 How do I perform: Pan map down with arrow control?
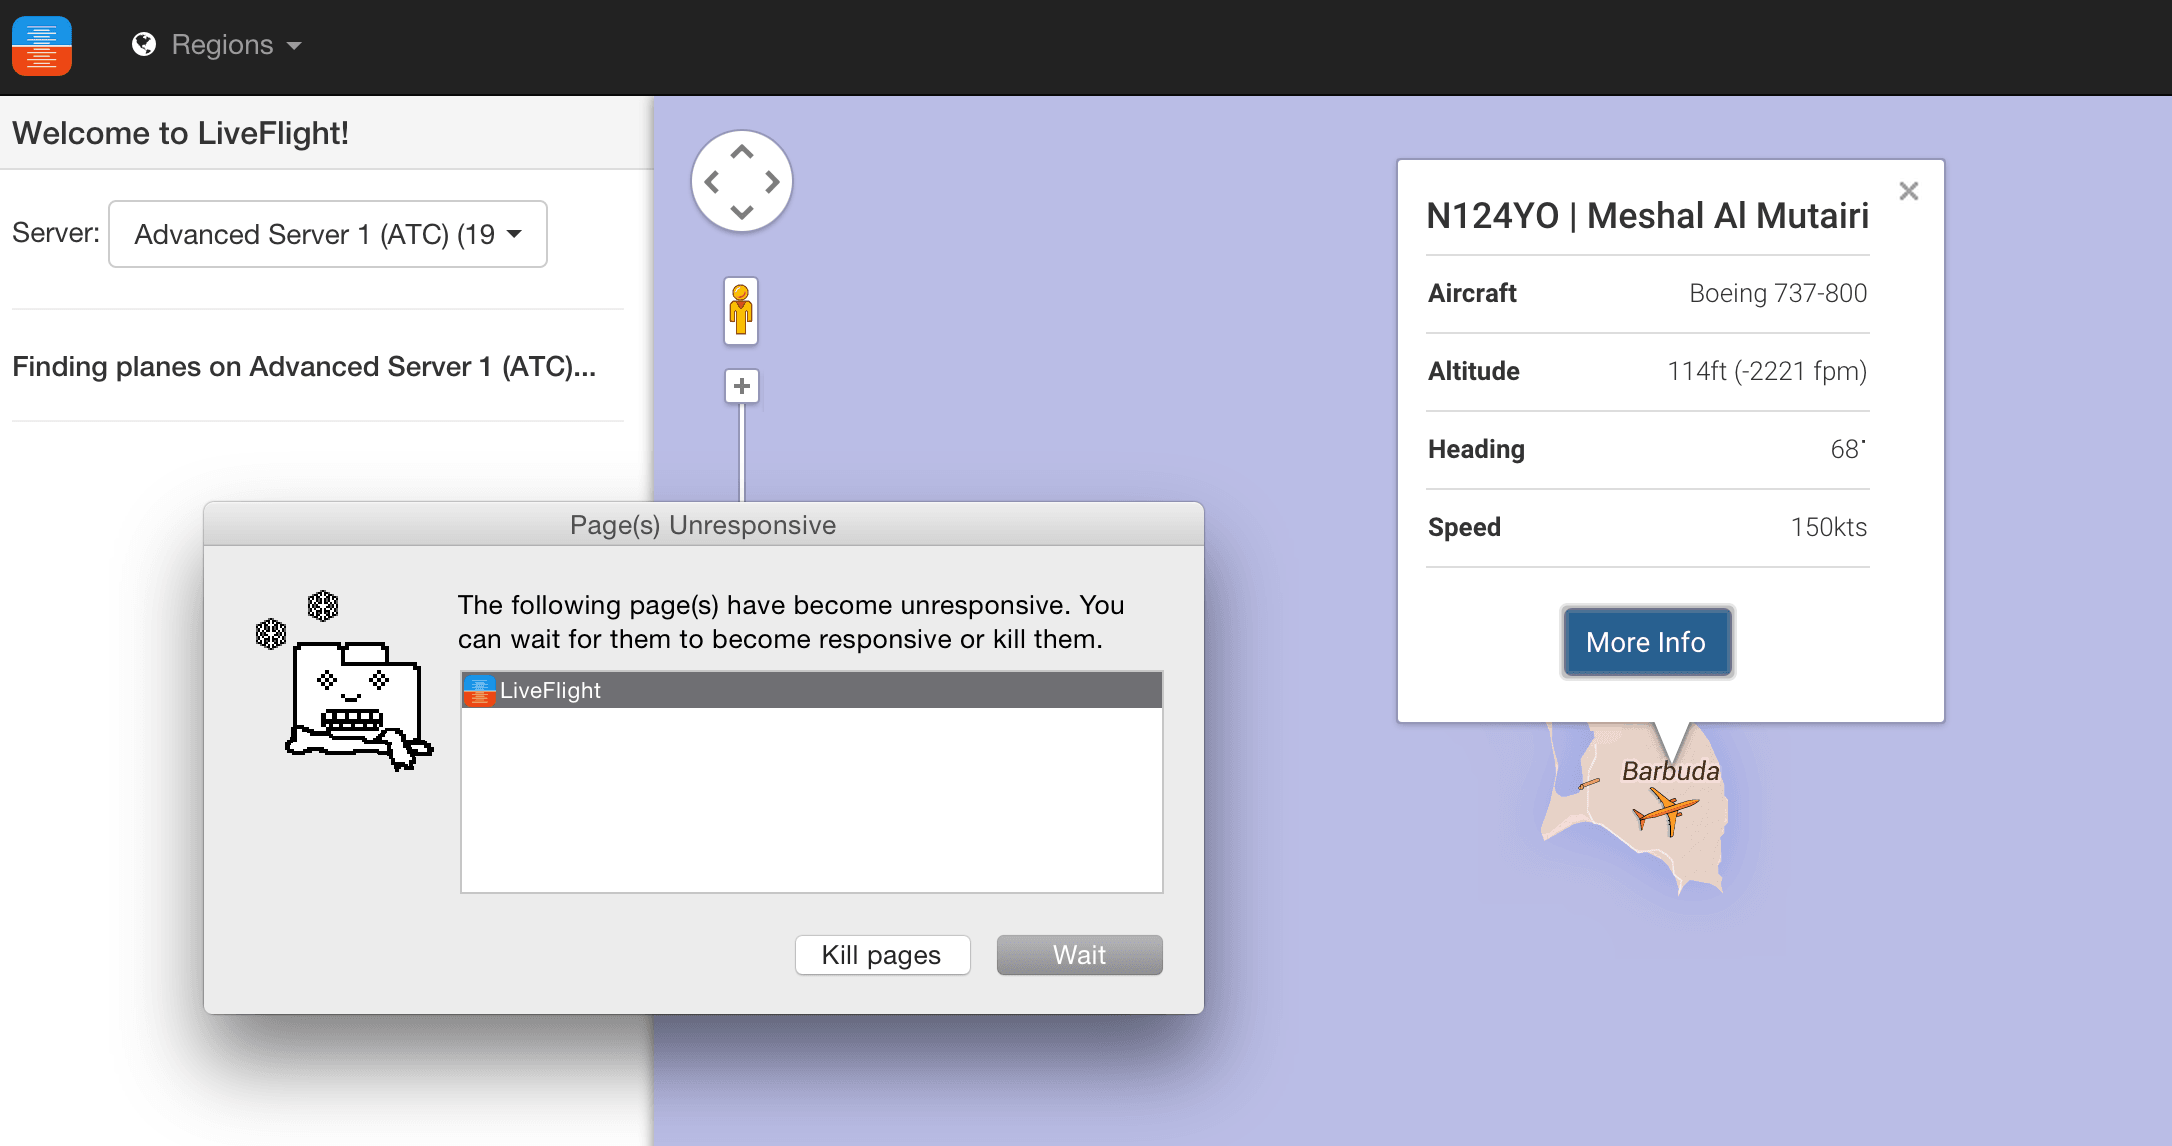(x=741, y=212)
